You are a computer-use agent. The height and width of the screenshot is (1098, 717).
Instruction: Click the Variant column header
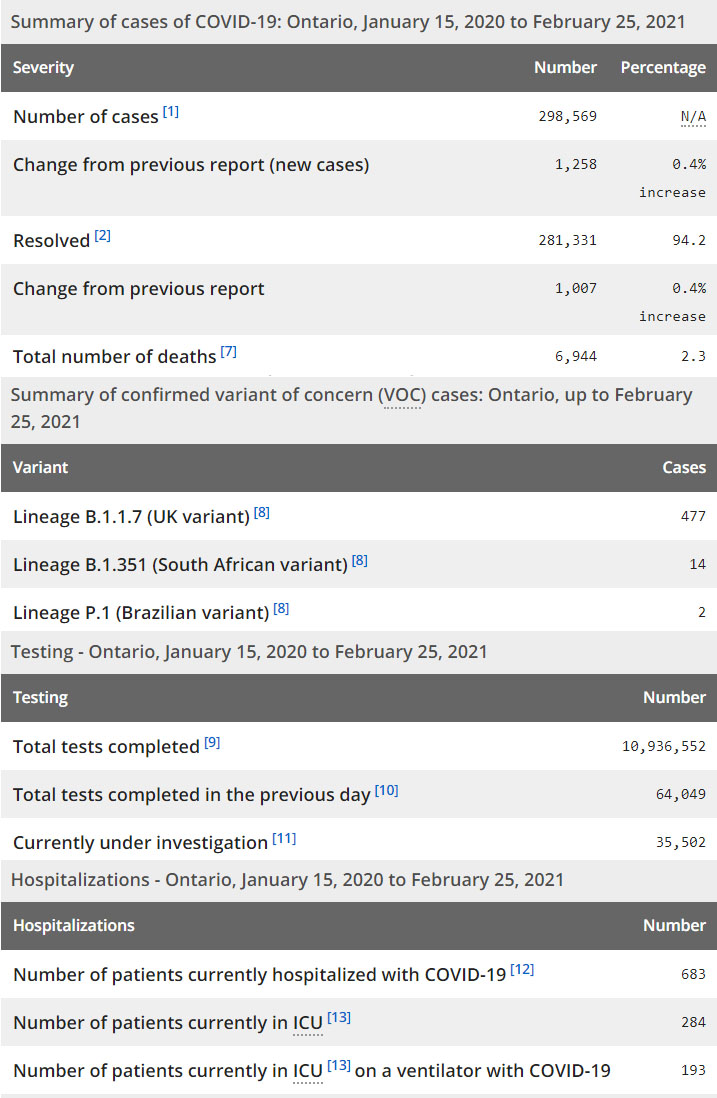[41, 467]
